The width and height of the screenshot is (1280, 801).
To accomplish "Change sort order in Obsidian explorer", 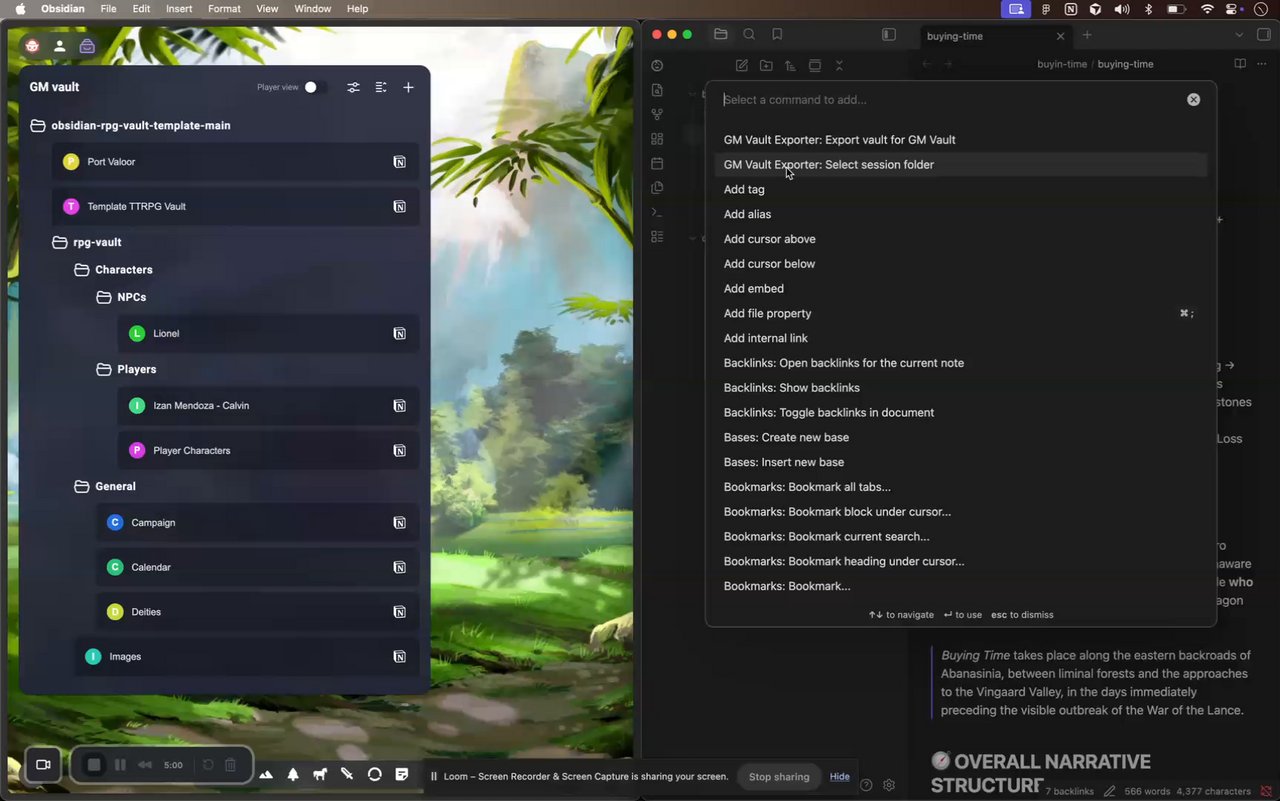I will (x=790, y=66).
